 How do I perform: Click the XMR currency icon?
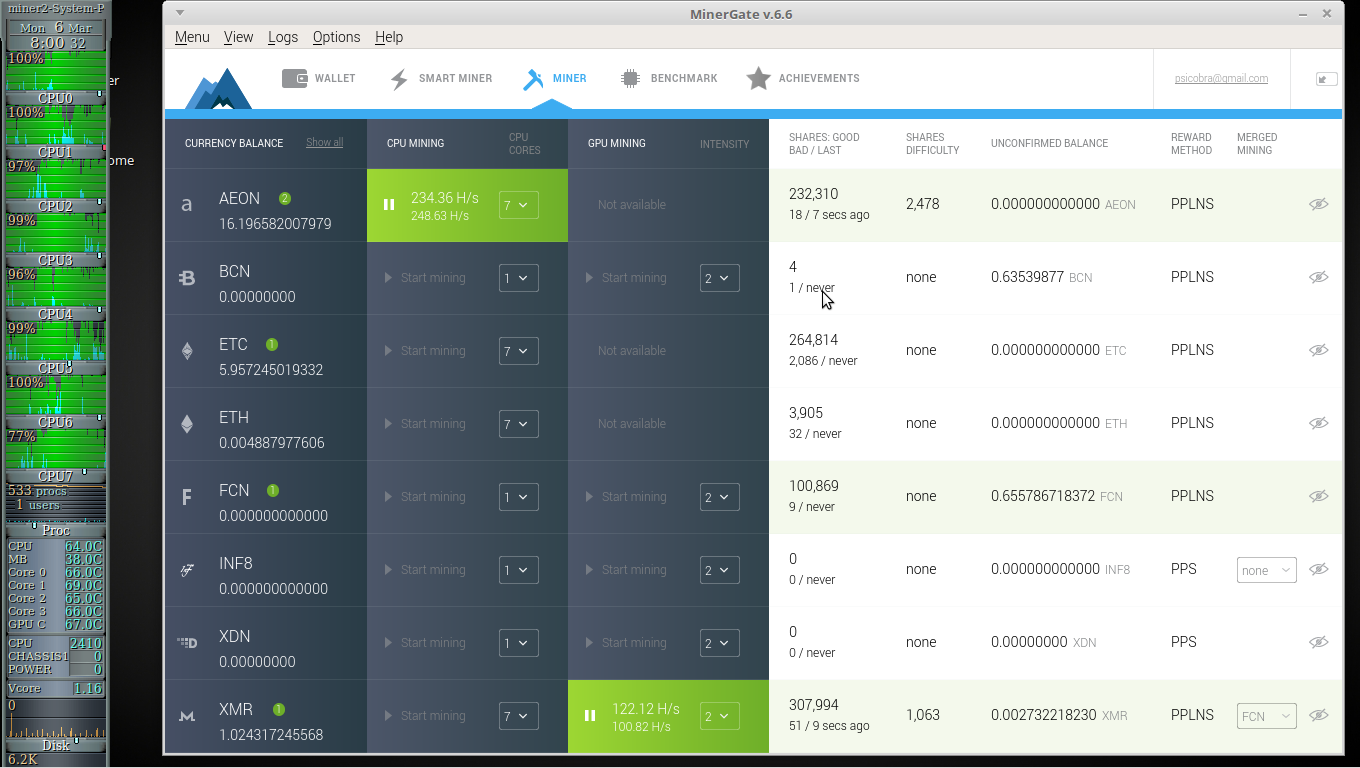tap(186, 716)
